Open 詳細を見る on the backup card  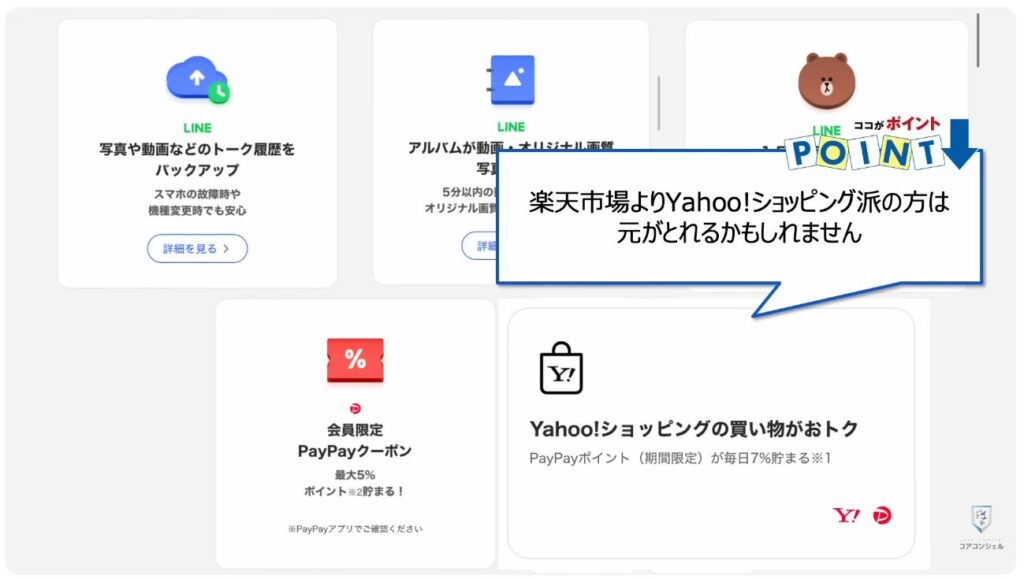pyautogui.click(x=196, y=250)
